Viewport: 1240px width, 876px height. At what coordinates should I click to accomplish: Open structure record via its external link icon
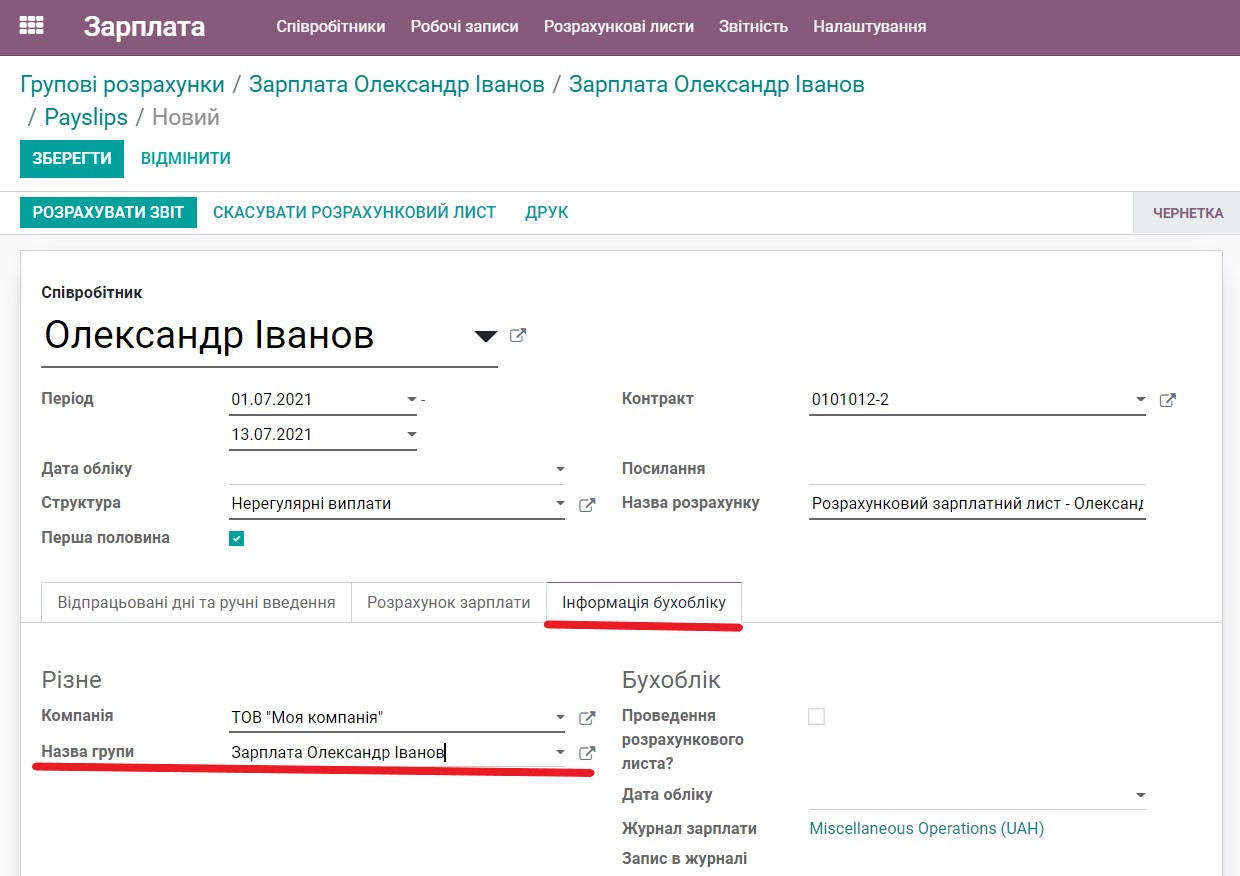587,504
